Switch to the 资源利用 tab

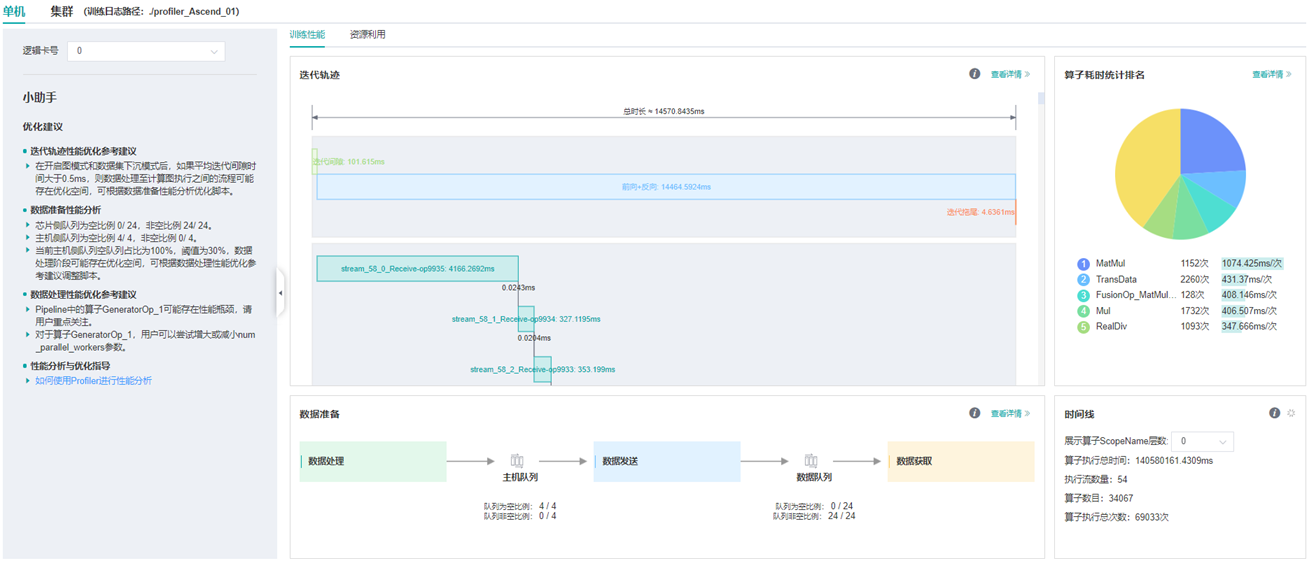coord(367,35)
